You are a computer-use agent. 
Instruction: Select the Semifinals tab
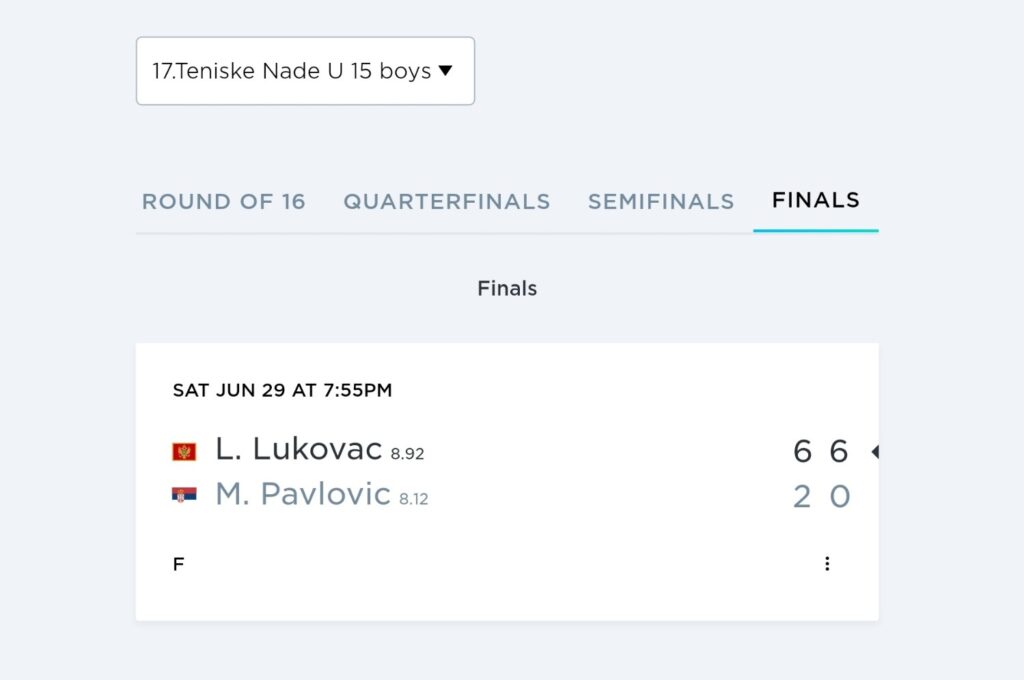[x=661, y=201]
